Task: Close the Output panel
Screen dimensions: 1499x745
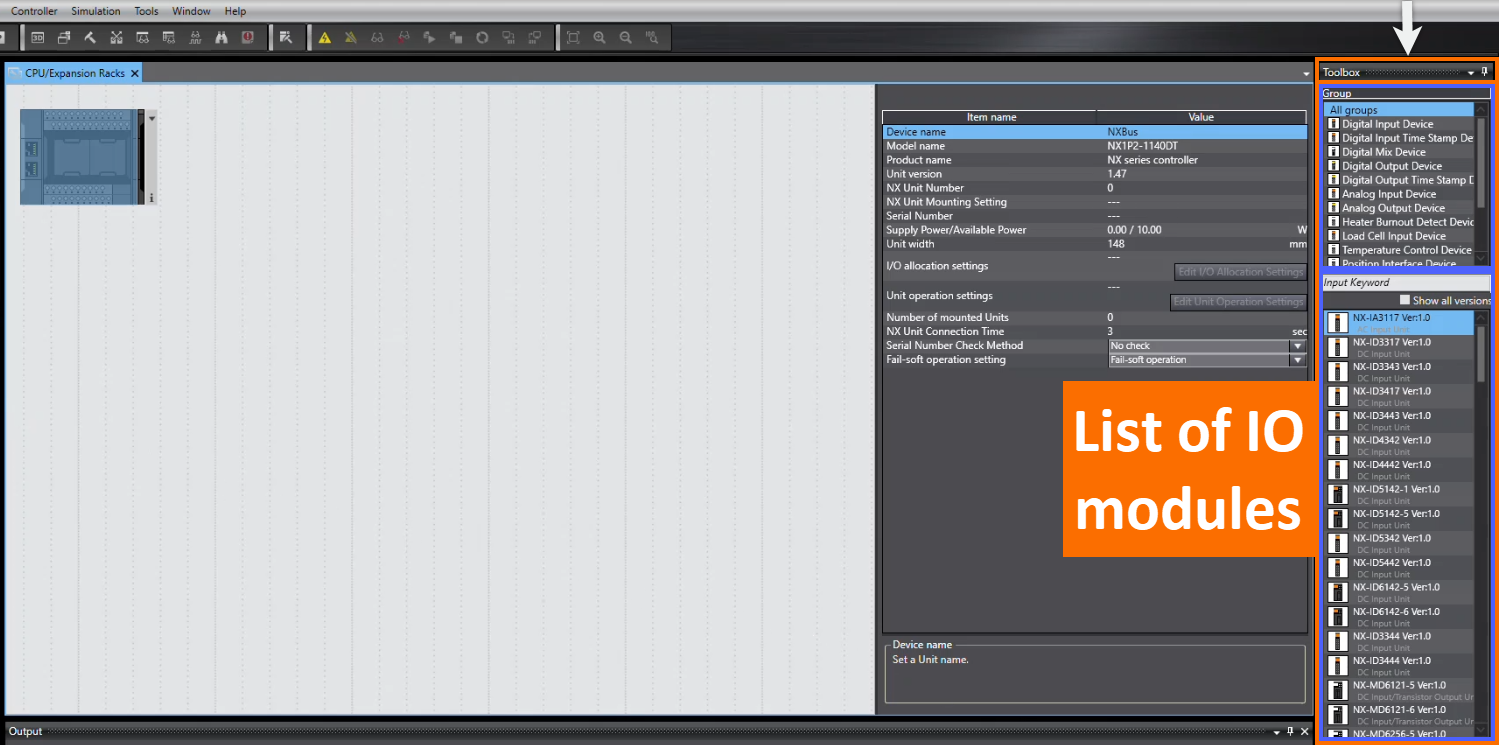Action: tap(1304, 731)
